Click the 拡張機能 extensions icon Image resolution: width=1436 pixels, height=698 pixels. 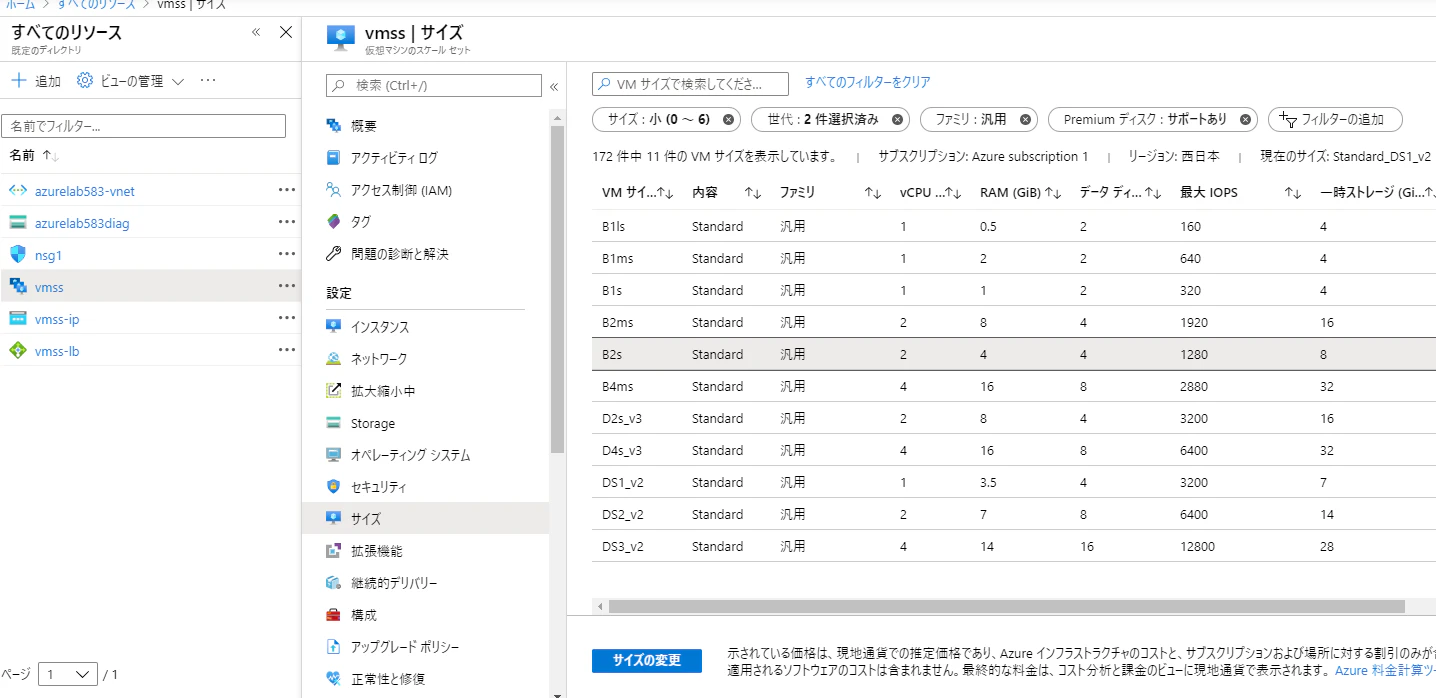coord(334,551)
